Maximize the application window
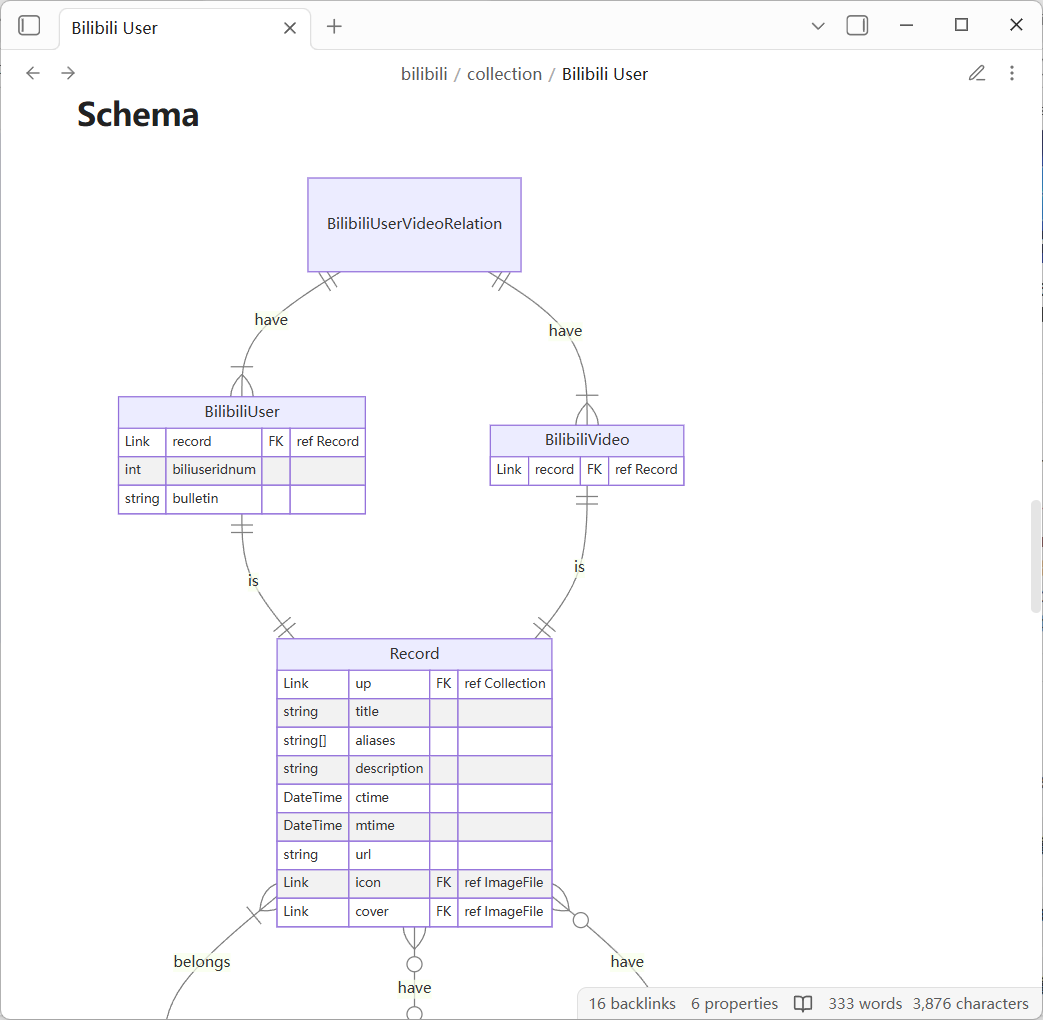This screenshot has width=1043, height=1020. click(961, 26)
